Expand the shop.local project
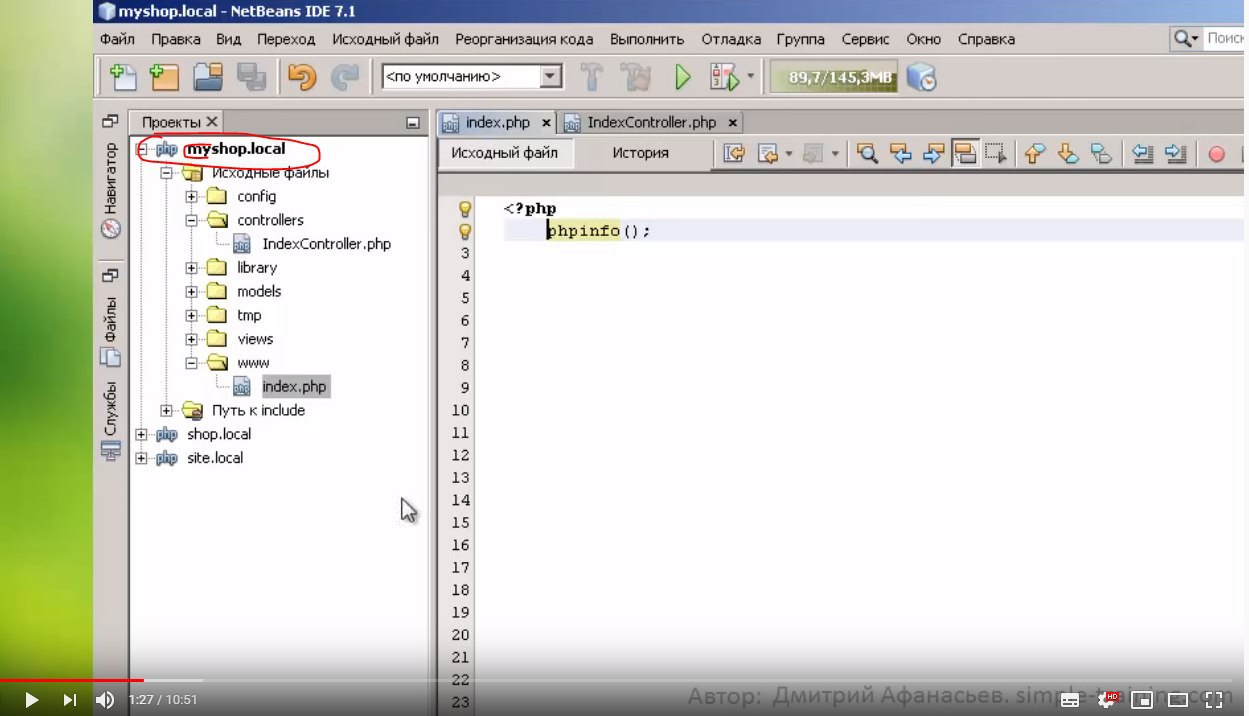This screenshot has width=1249, height=716. tap(142, 434)
